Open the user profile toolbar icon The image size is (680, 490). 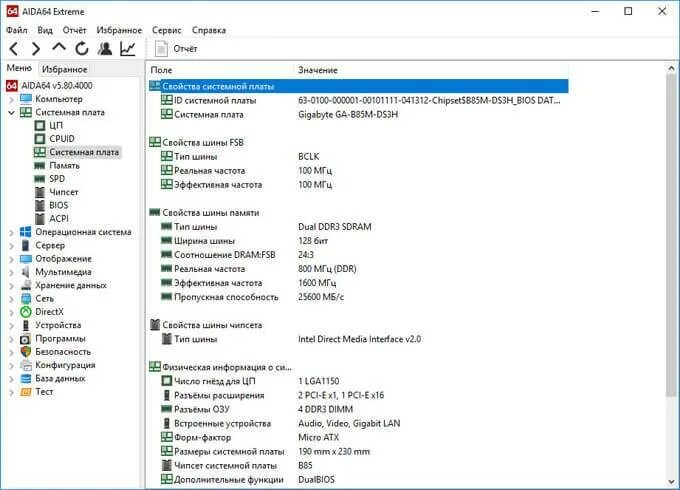105,49
